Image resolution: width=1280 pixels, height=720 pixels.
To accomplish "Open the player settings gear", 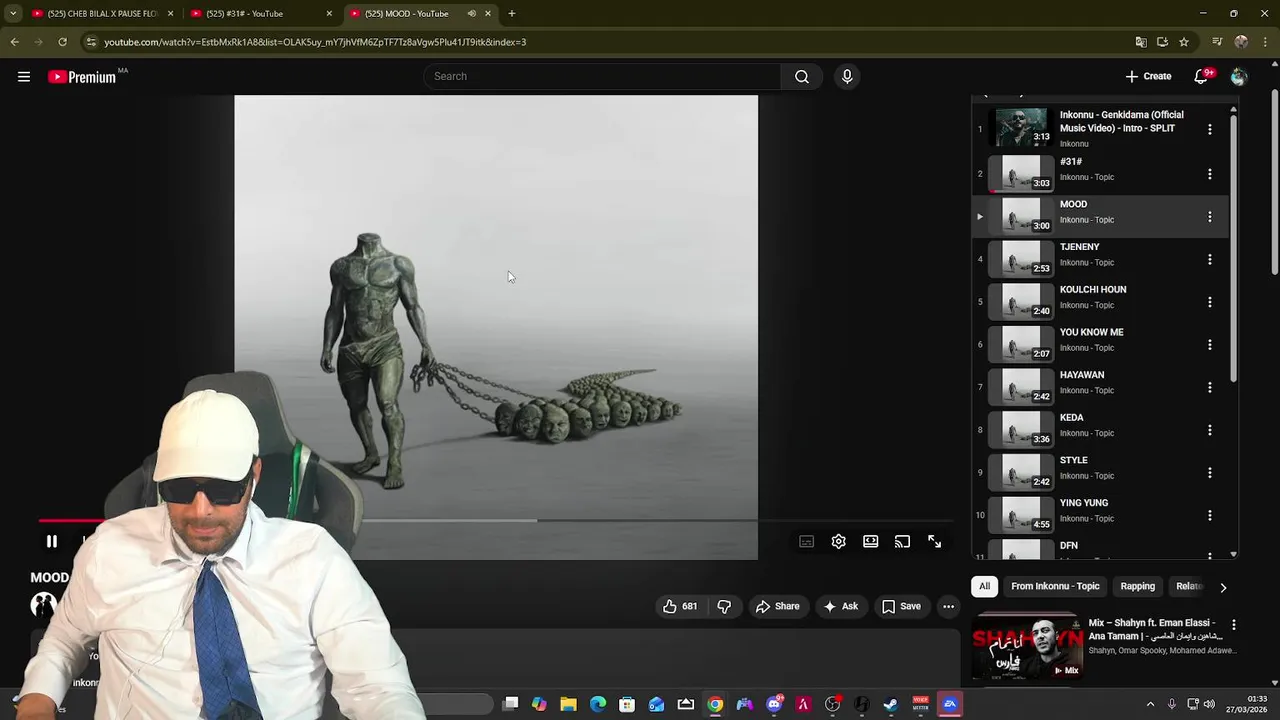I will (838, 541).
